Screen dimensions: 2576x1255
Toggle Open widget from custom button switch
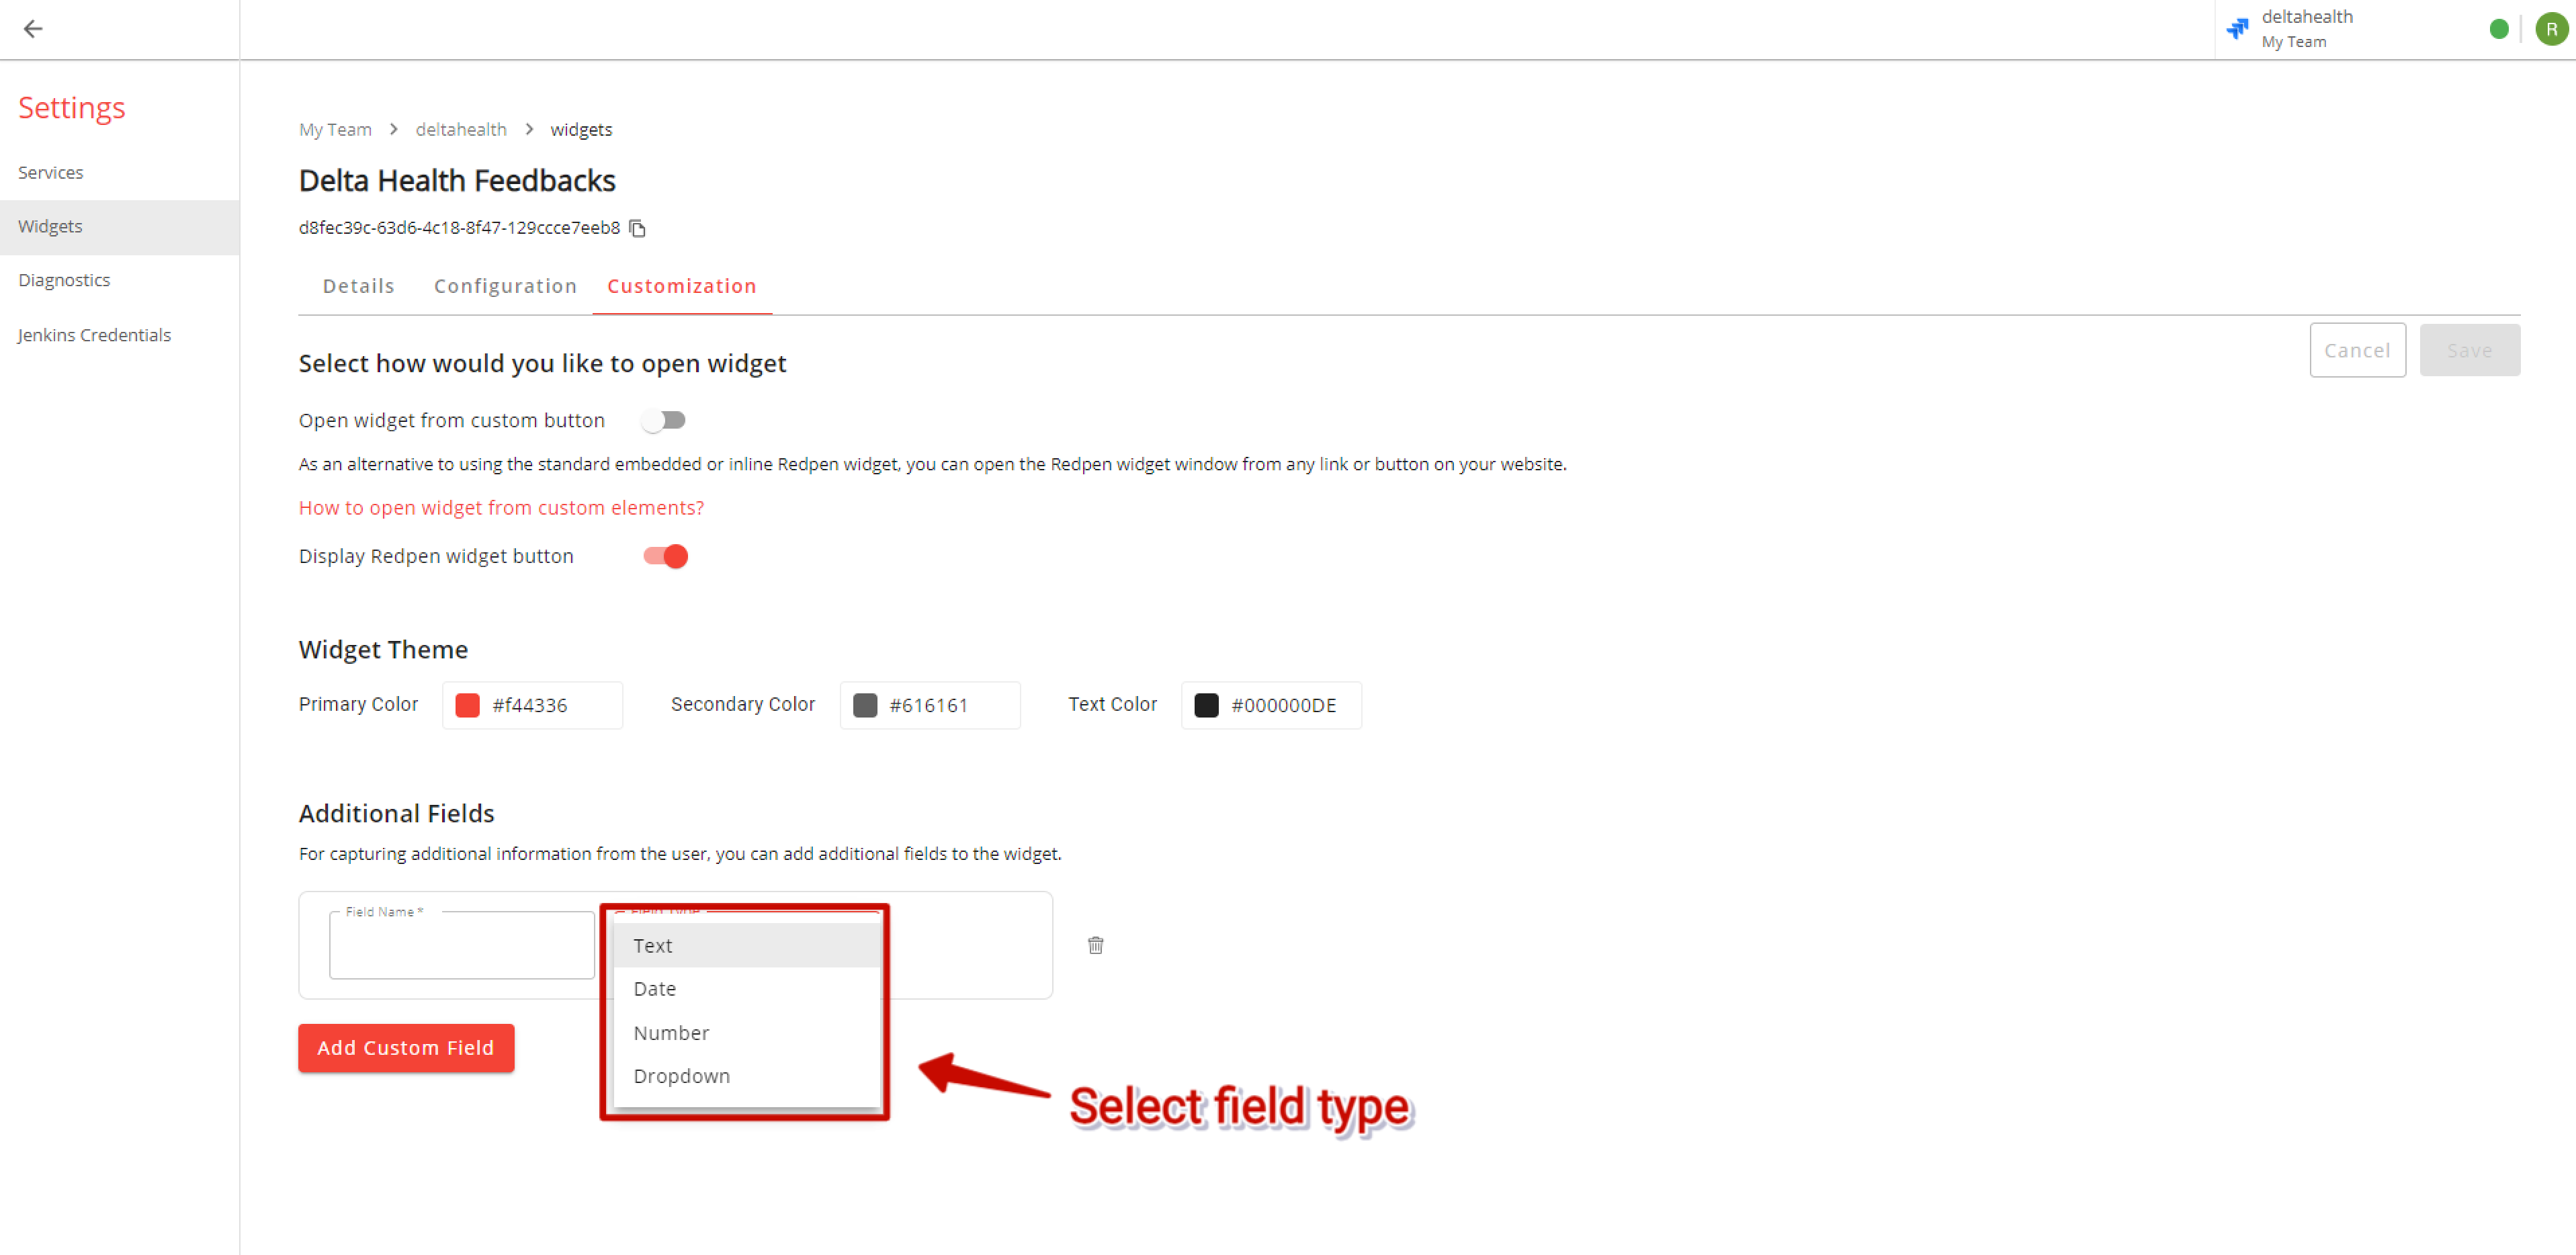664,420
